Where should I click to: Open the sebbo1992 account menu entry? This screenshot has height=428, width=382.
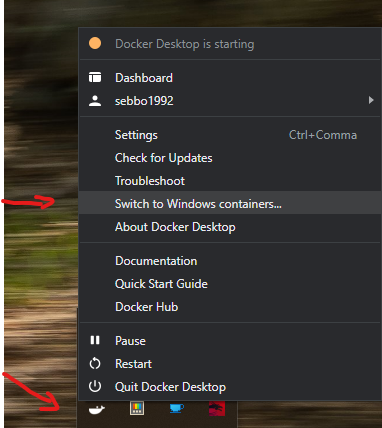pyautogui.click(x=230, y=101)
